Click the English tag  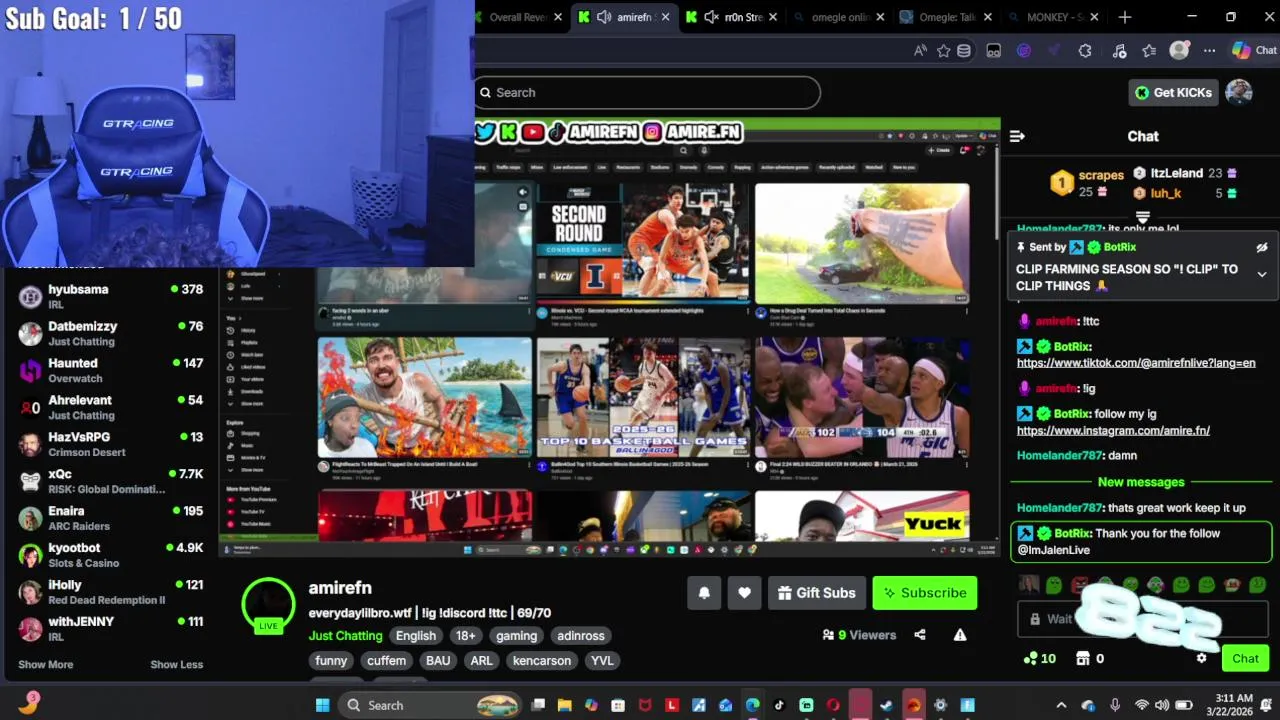tap(416, 635)
